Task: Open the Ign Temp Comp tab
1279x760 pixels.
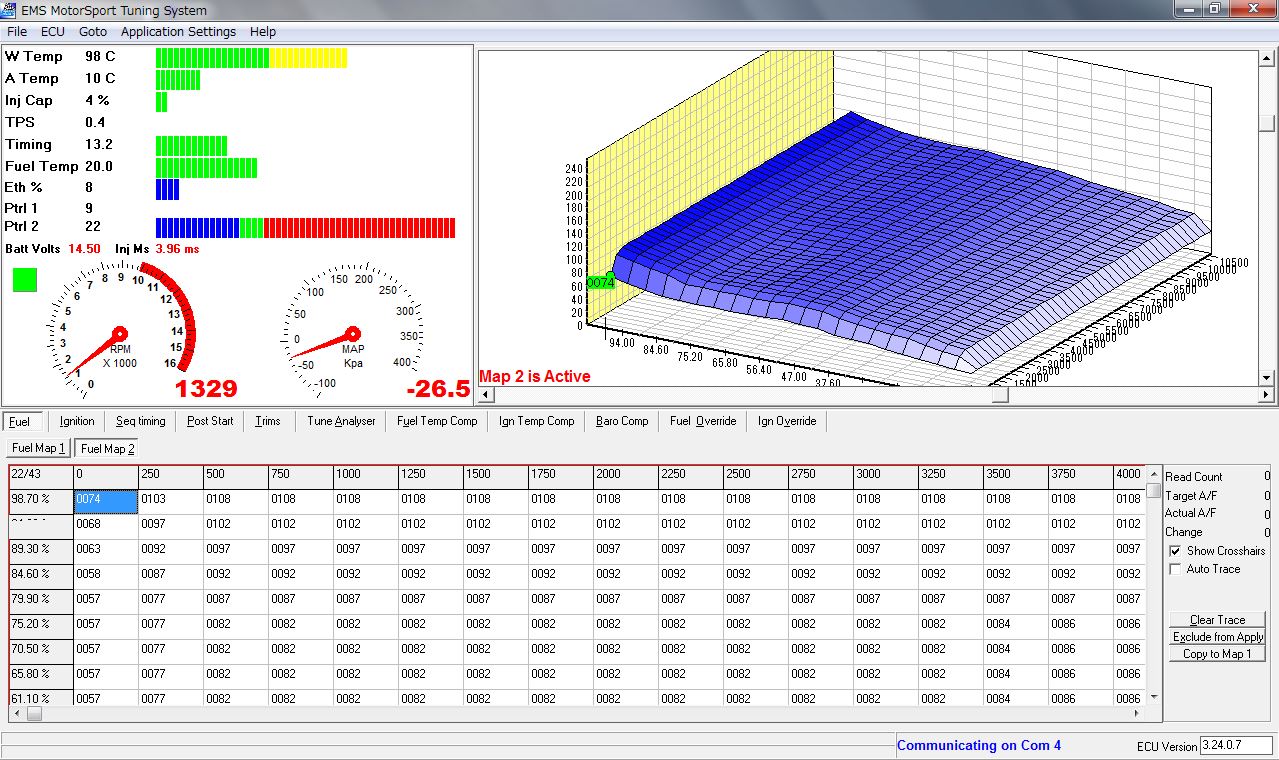Action: point(537,421)
